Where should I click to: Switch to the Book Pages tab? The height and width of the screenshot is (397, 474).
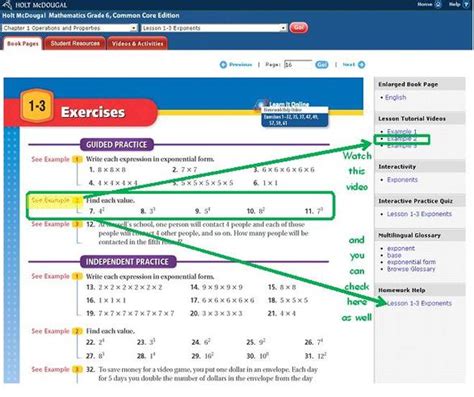point(23,43)
